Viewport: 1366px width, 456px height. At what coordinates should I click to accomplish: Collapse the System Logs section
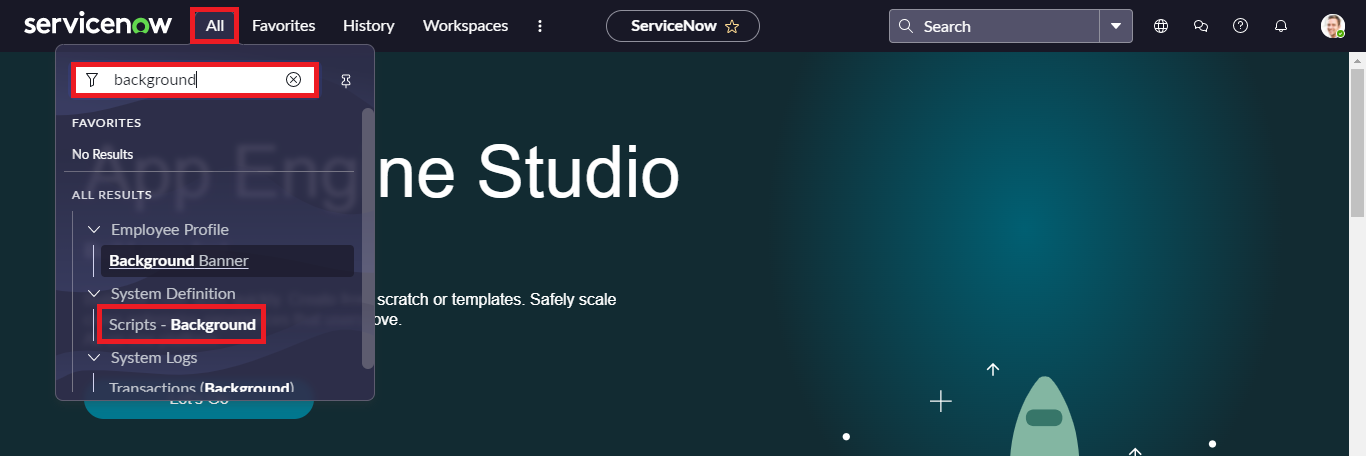[x=95, y=358]
